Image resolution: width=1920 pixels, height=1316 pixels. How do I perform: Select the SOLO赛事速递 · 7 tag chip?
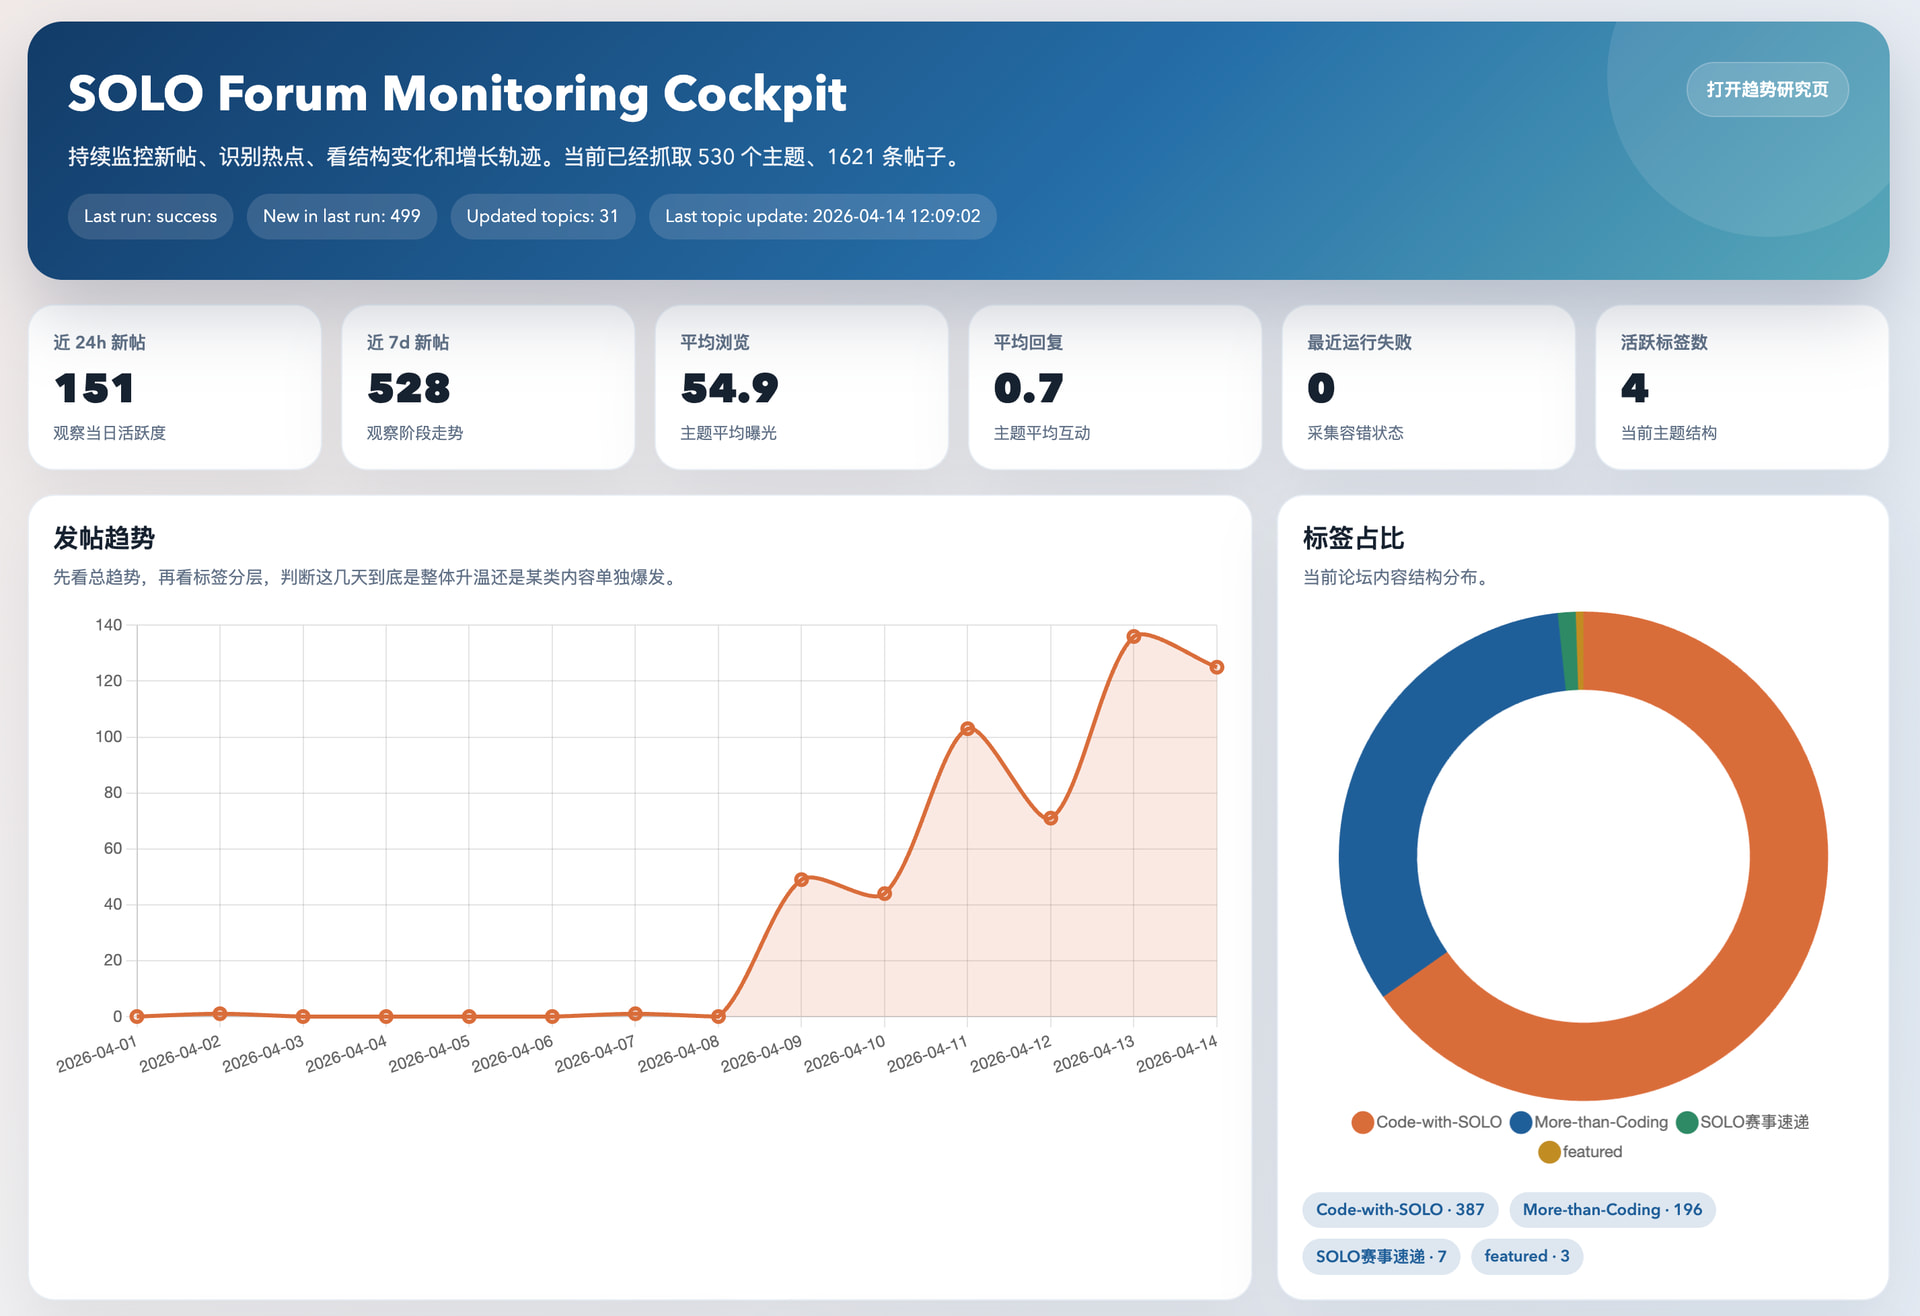click(1380, 1256)
